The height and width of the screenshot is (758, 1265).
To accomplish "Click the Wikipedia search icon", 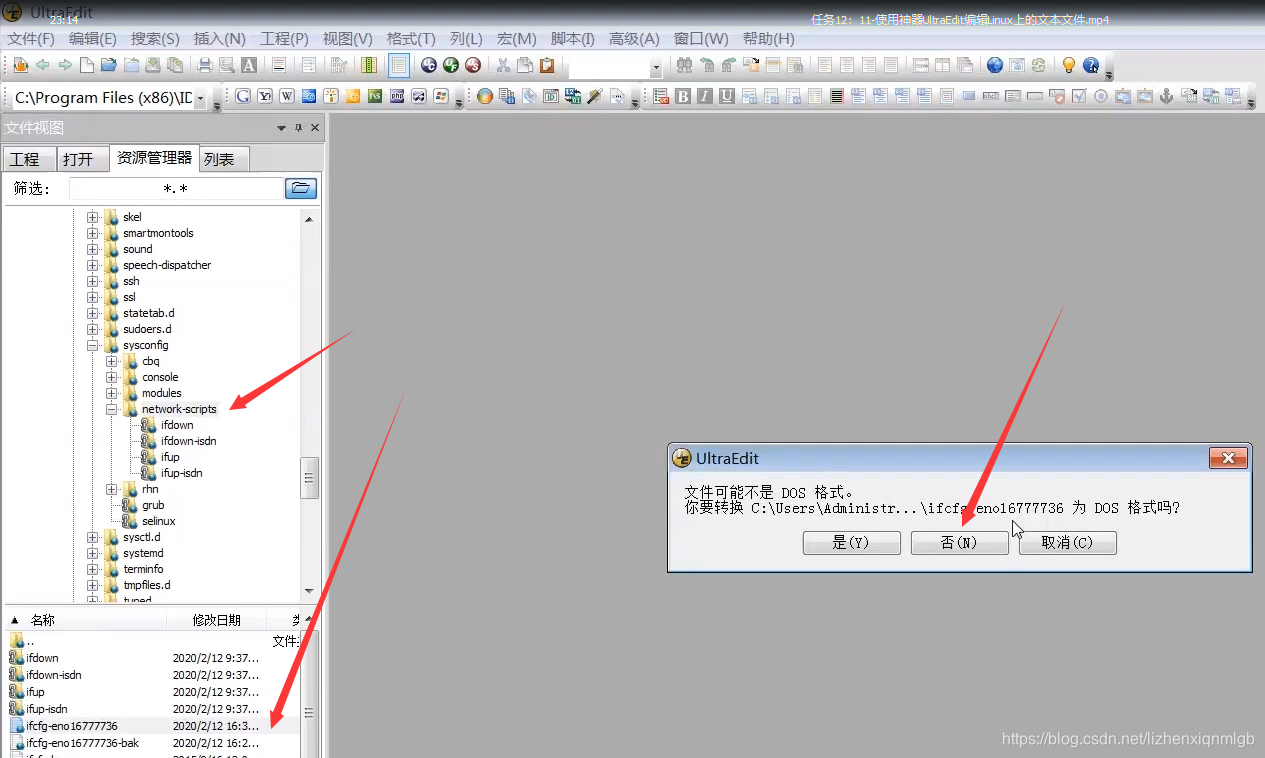I will (287, 96).
